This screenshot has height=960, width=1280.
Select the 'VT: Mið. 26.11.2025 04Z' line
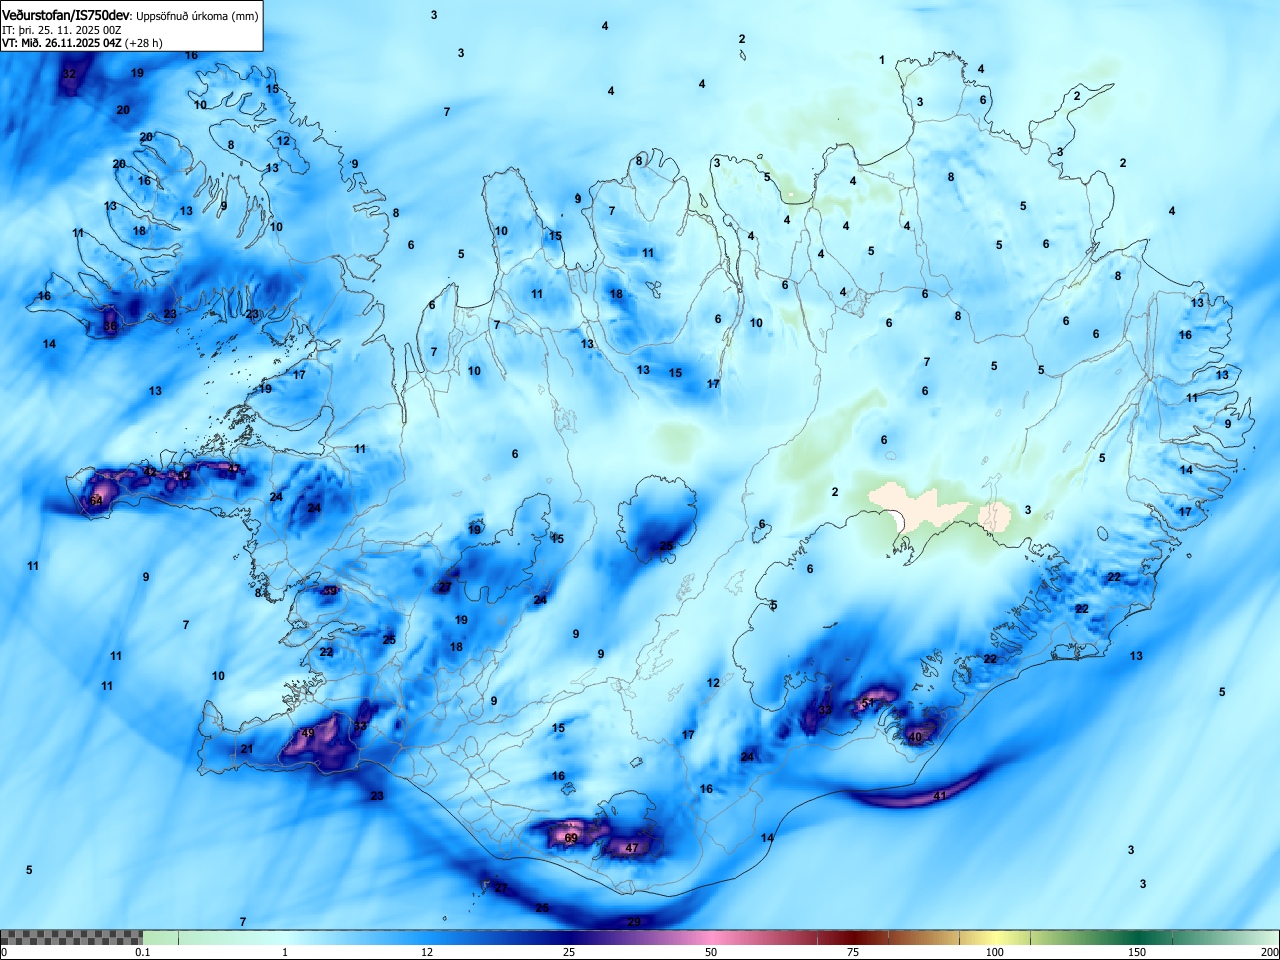62,43
